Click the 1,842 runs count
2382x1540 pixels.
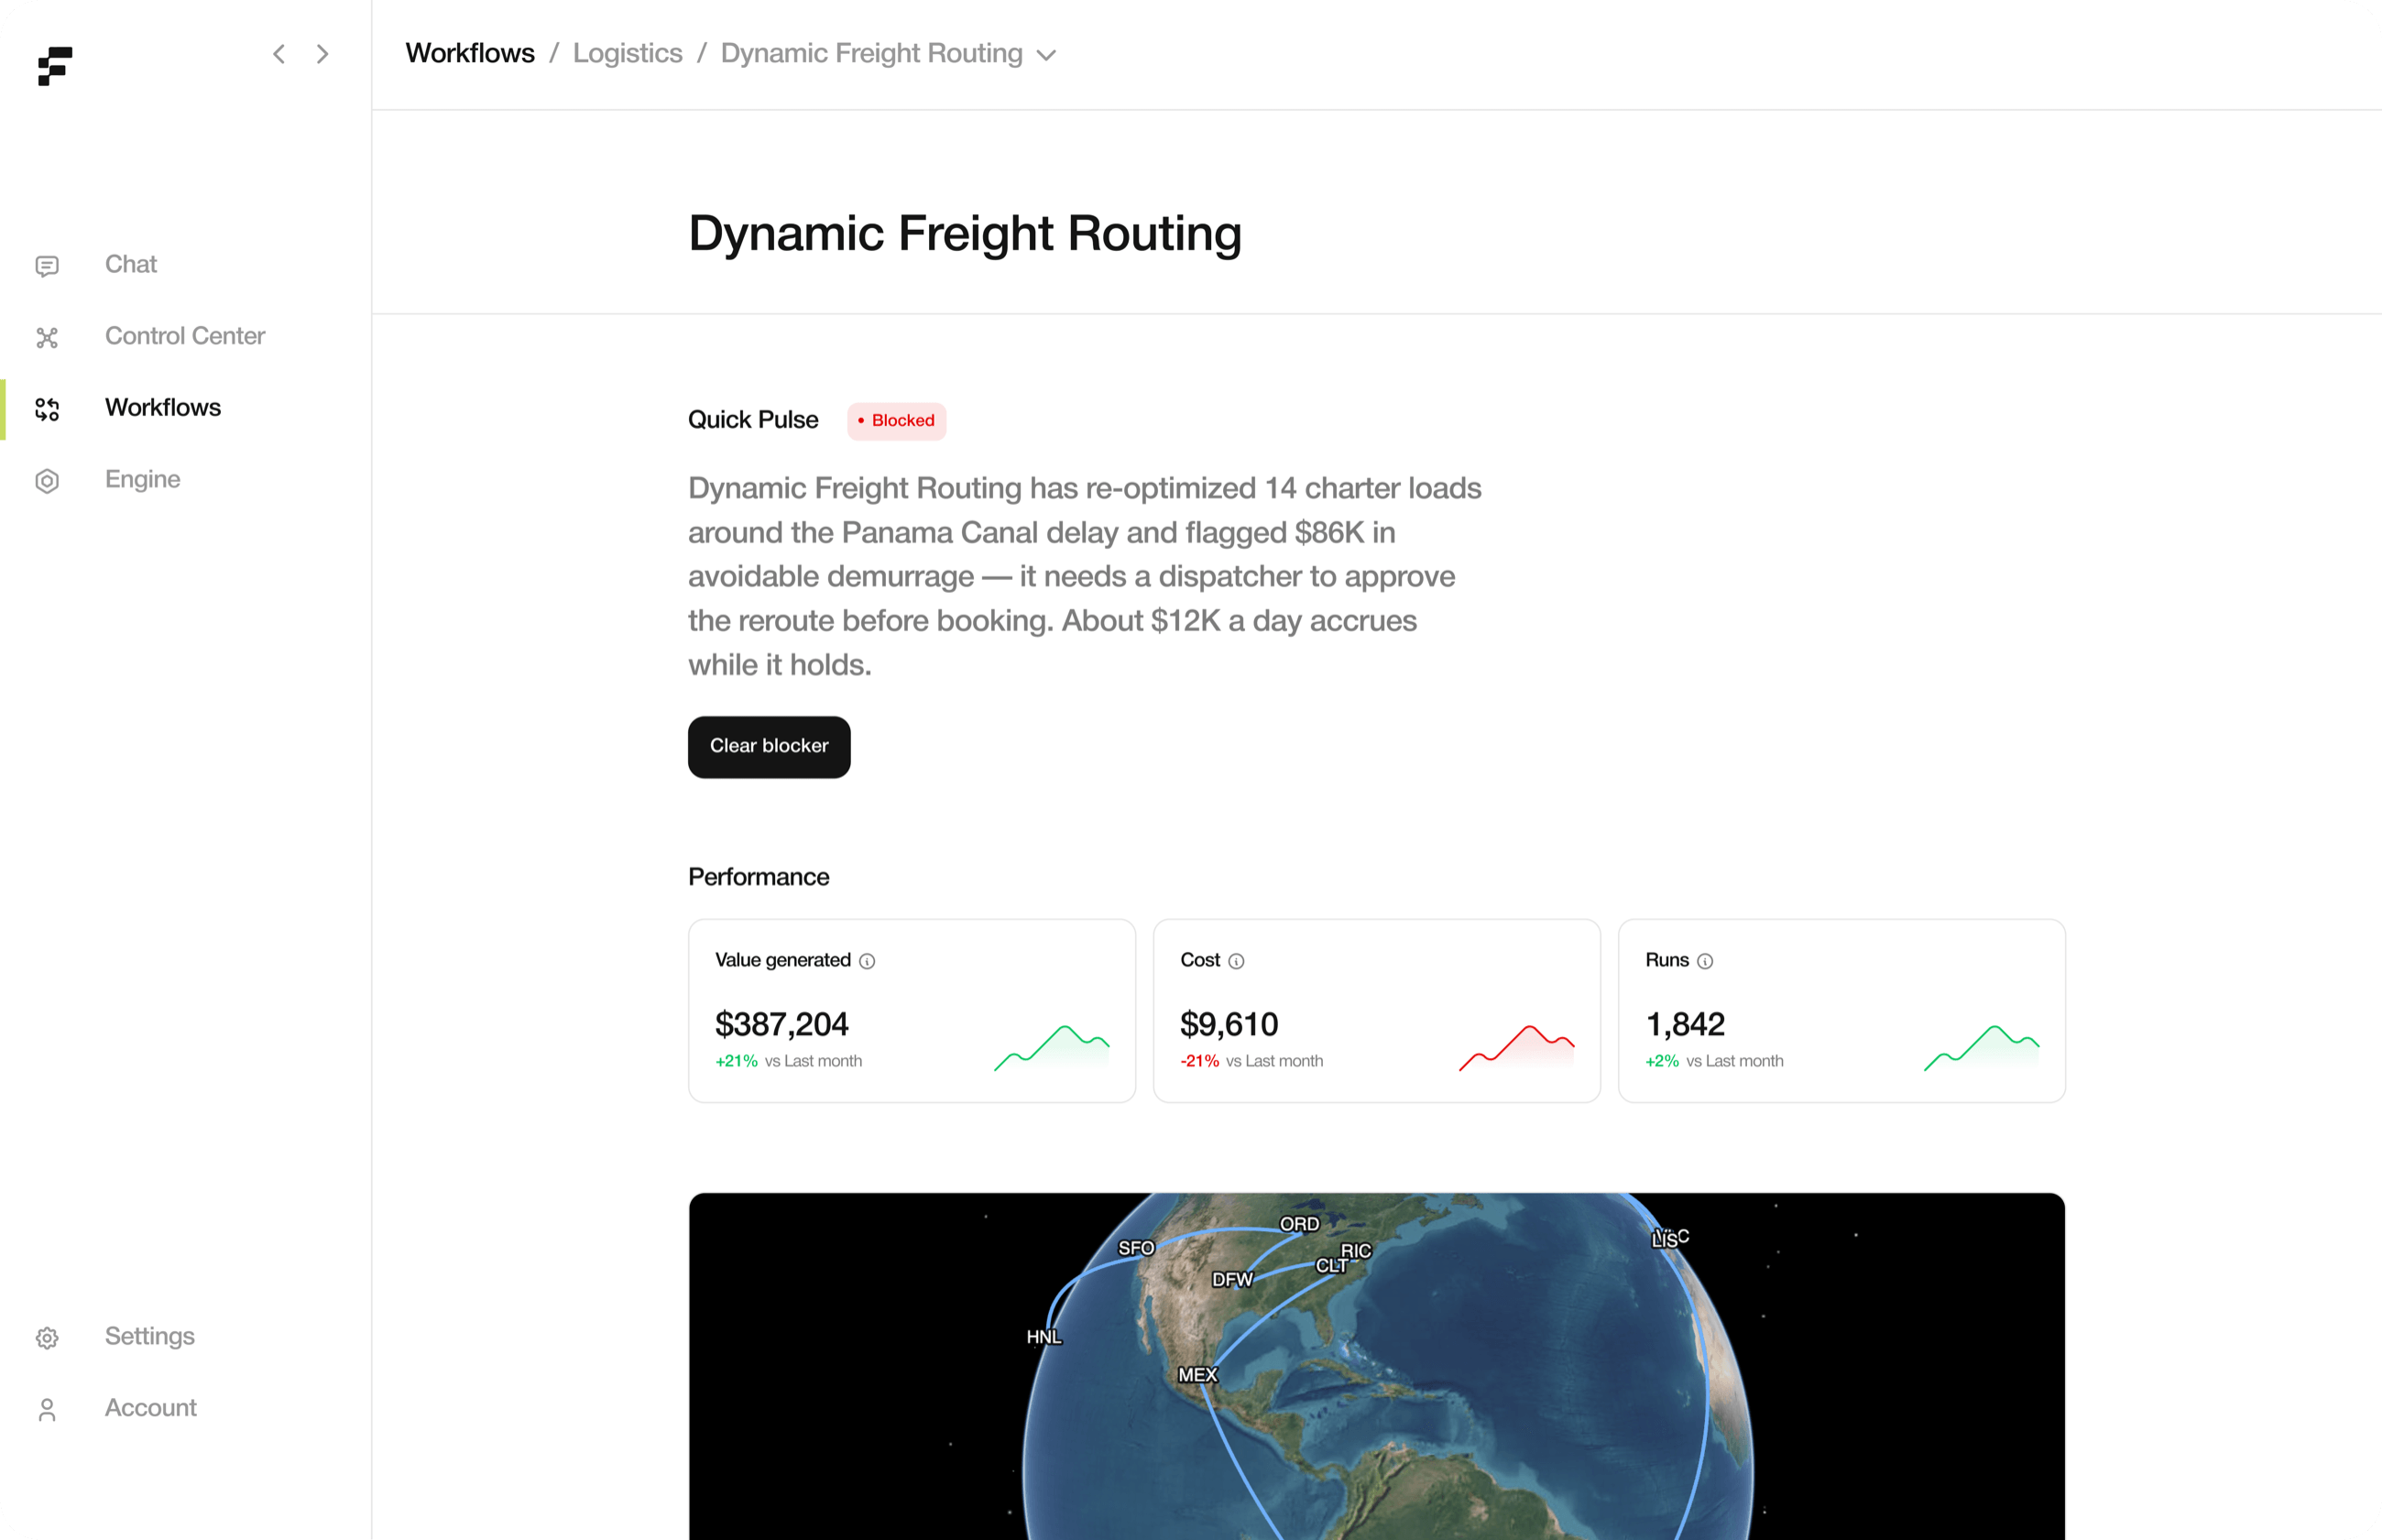(1685, 1024)
